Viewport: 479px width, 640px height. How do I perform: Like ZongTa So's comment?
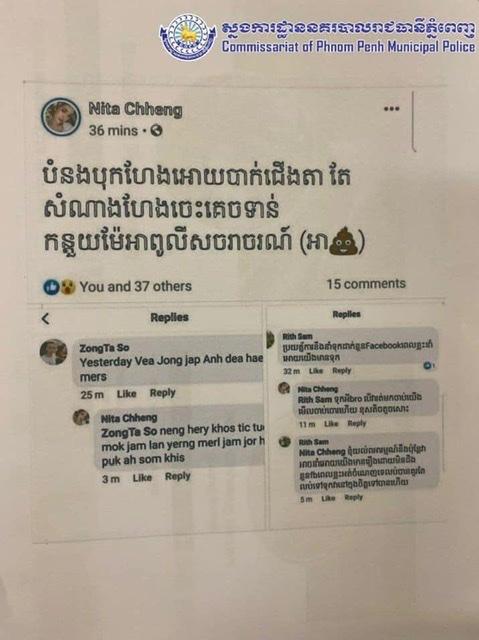click(126, 393)
